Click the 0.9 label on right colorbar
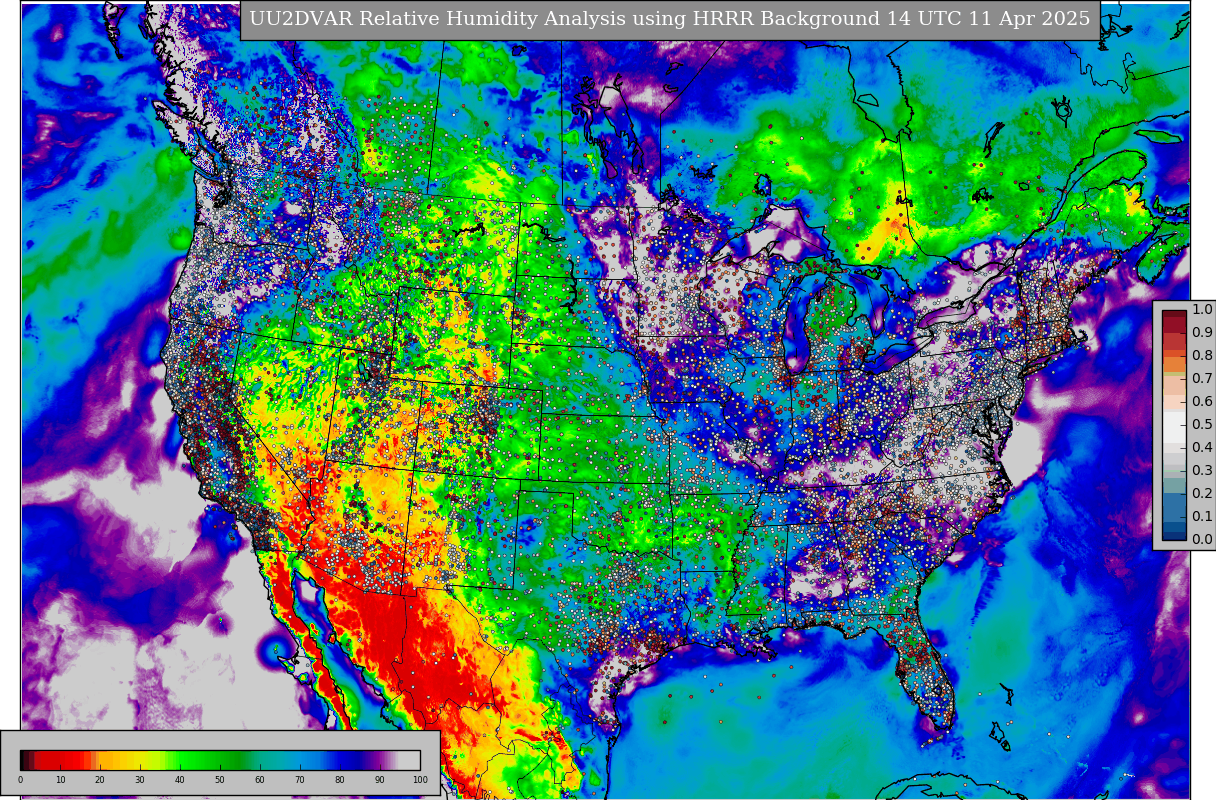The width and height of the screenshot is (1216, 800). (x=1202, y=333)
